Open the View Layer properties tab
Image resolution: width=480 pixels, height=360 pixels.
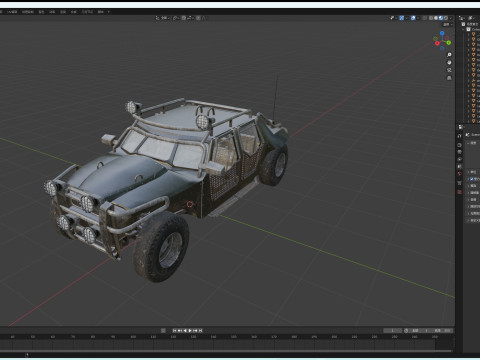click(x=459, y=159)
